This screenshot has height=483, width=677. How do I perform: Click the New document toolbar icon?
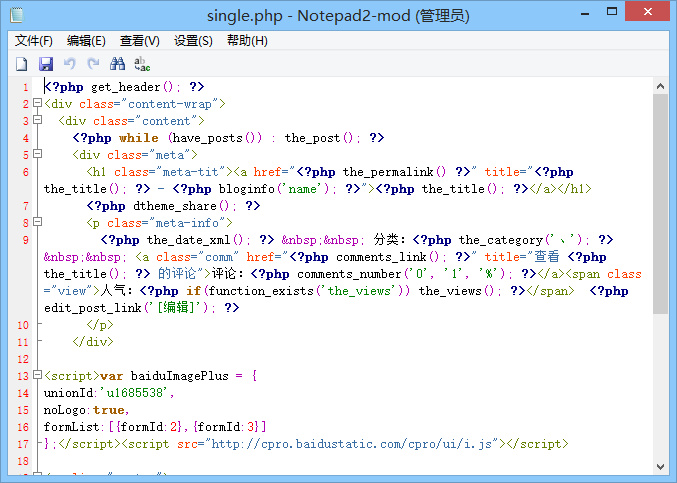tap(21, 64)
